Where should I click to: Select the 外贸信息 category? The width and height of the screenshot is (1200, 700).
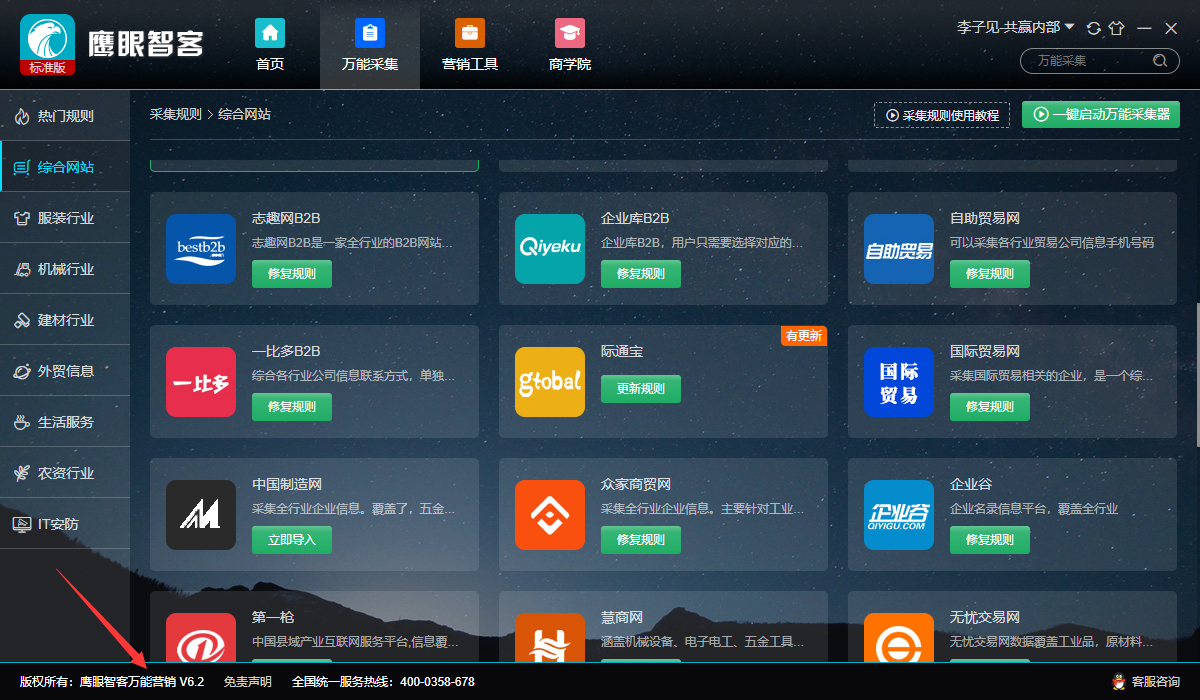point(65,371)
